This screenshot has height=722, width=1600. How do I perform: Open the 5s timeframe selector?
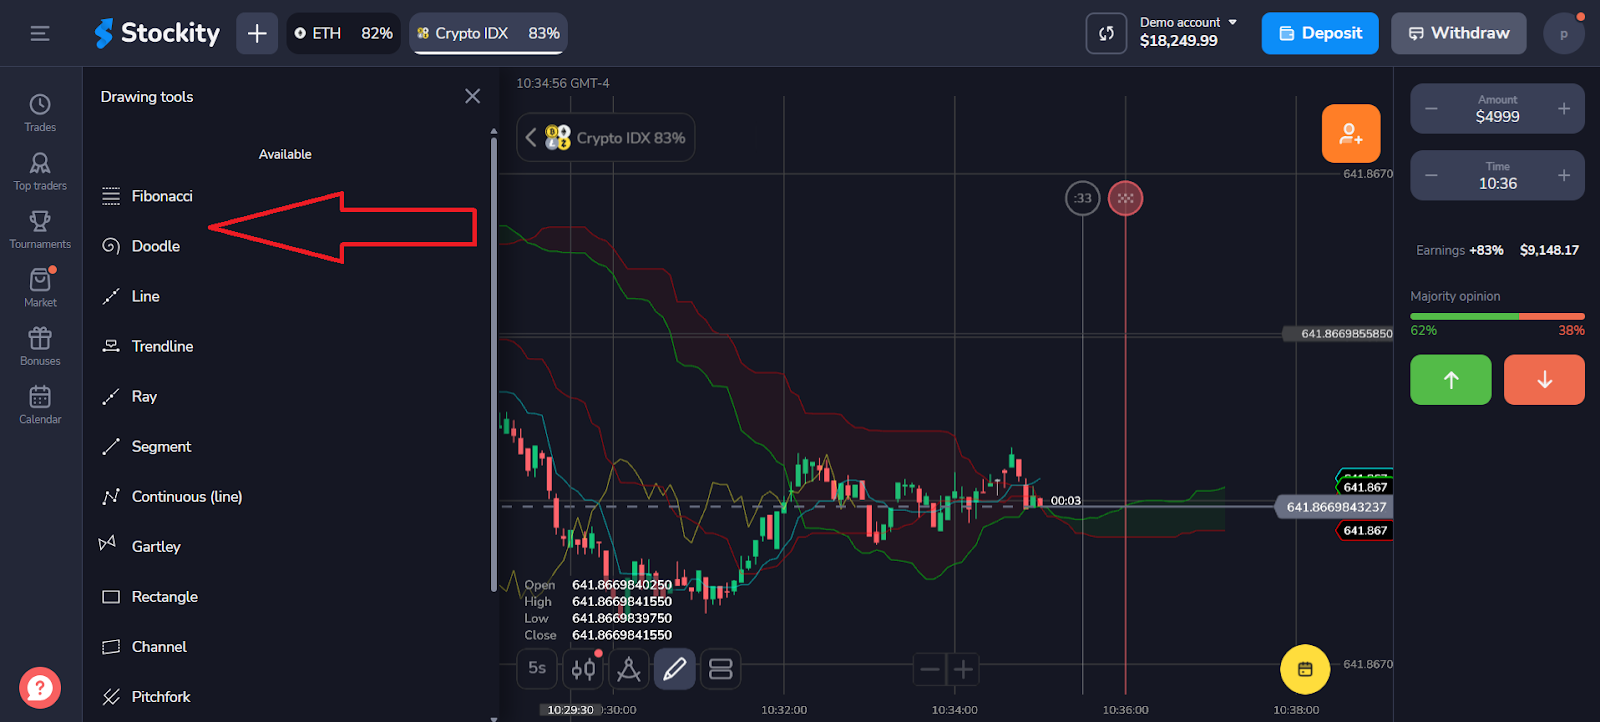[537, 668]
